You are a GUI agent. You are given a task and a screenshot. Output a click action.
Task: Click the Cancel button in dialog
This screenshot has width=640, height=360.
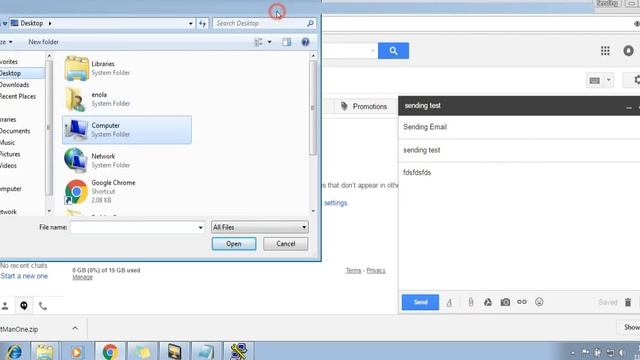[286, 244]
